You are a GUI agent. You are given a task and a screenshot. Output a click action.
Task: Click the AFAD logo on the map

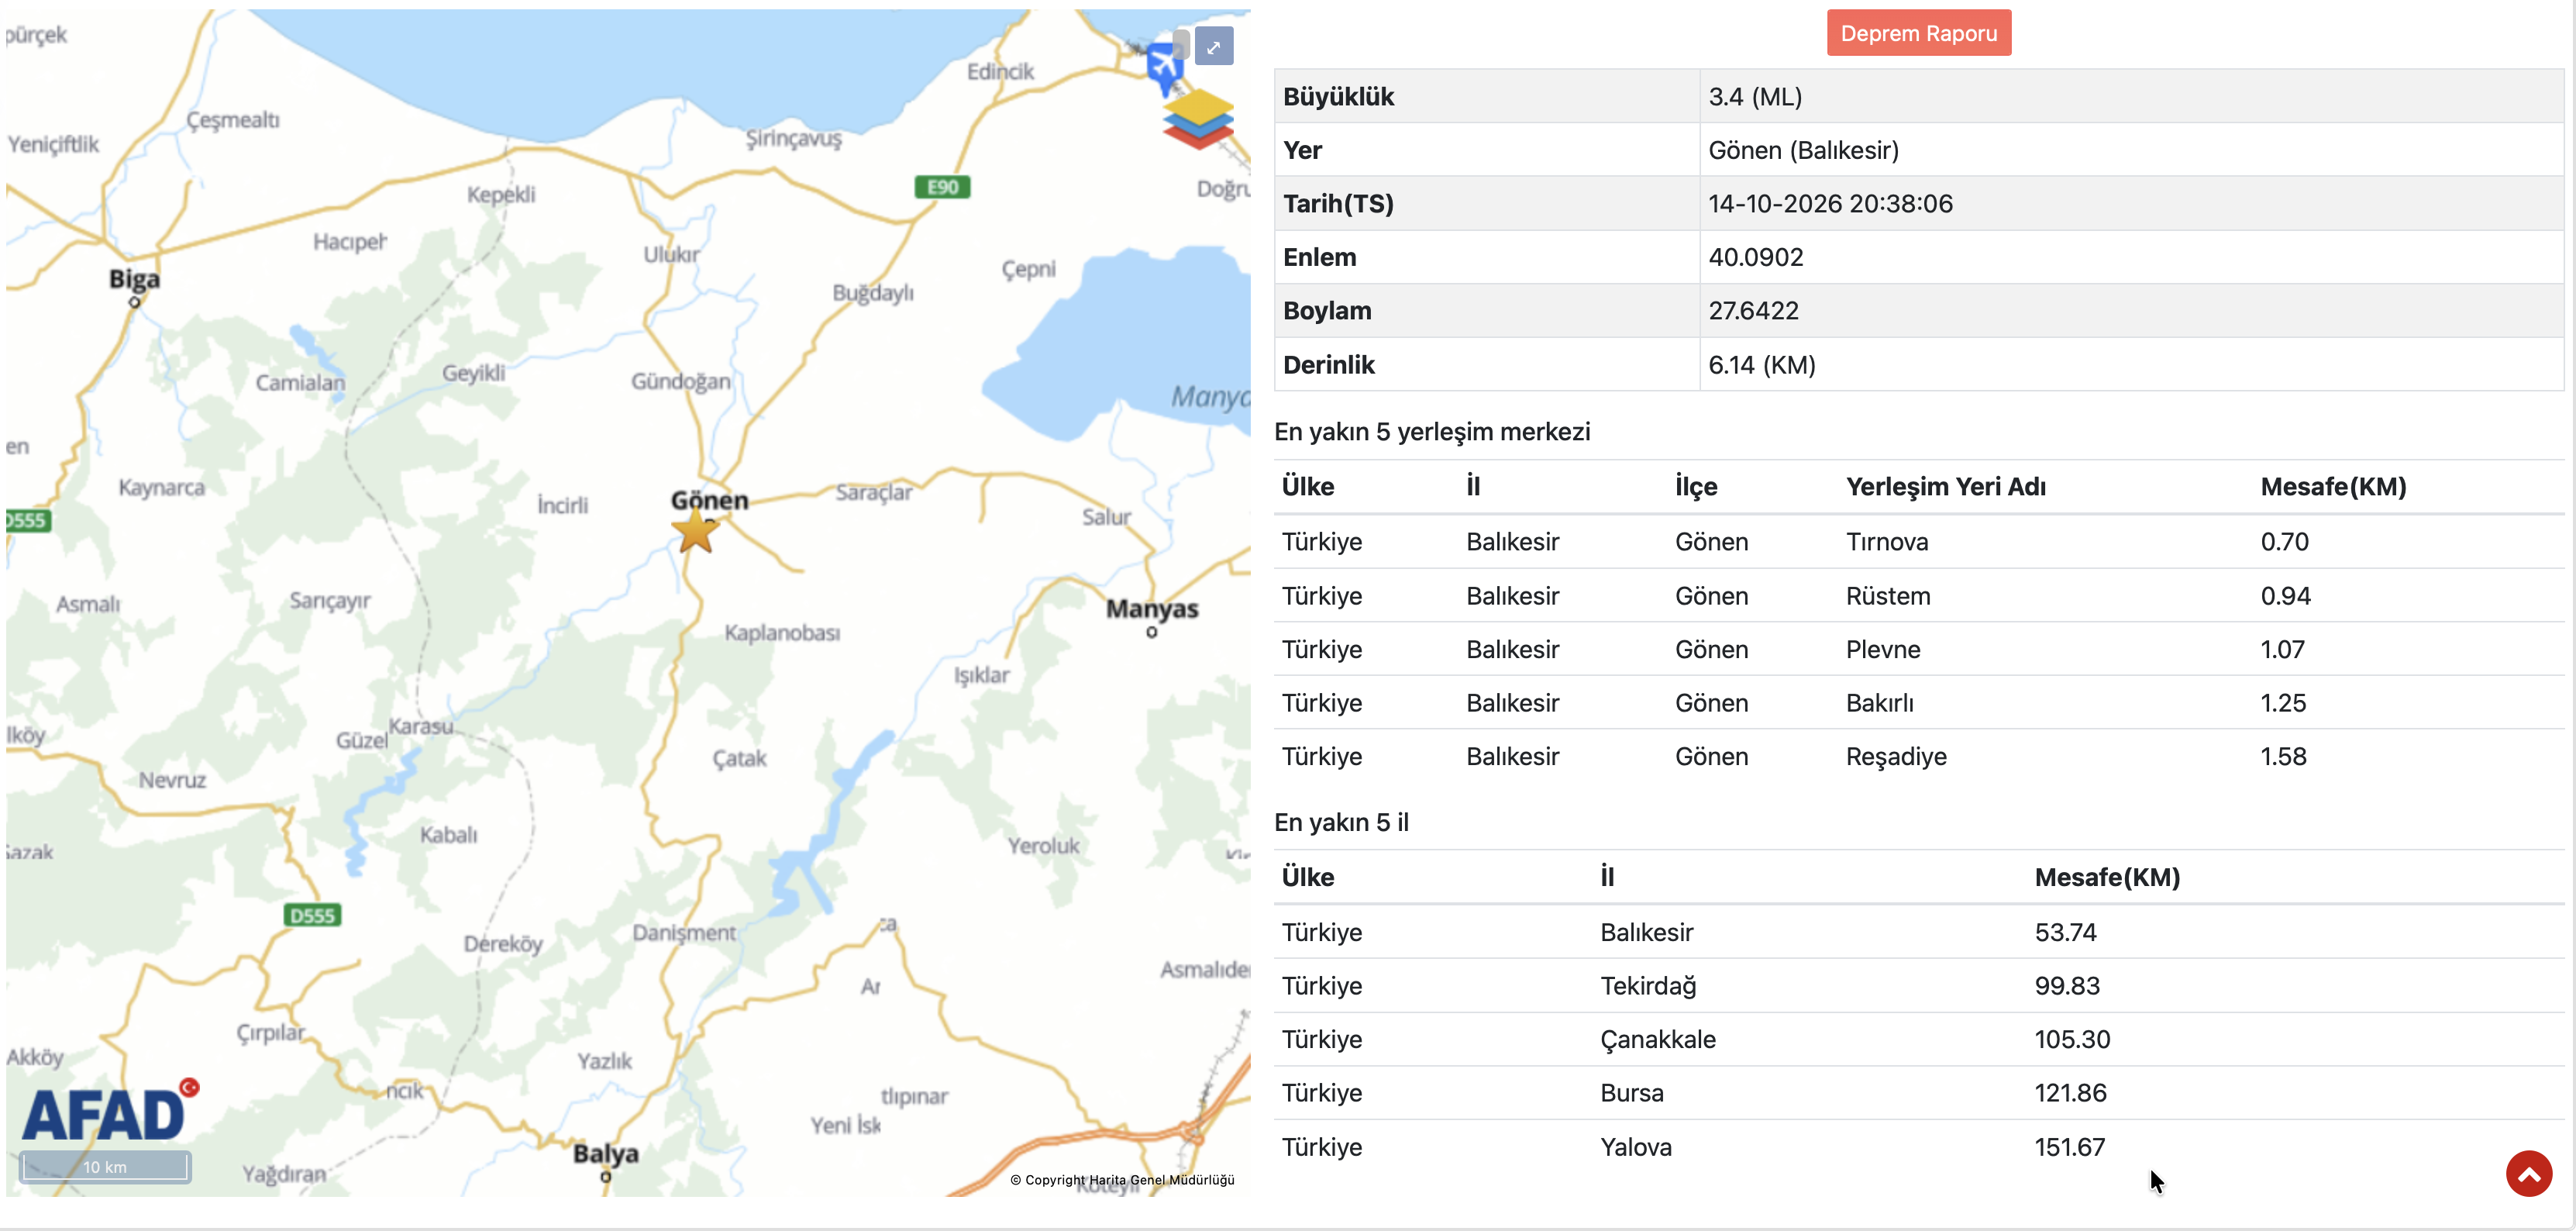tap(110, 1111)
